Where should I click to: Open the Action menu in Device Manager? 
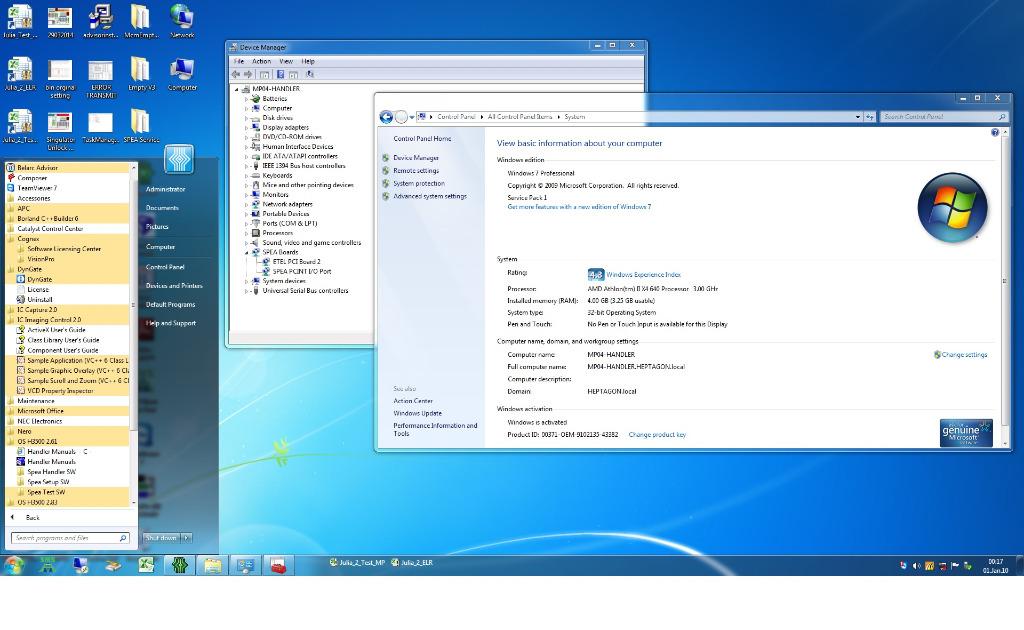(x=261, y=61)
